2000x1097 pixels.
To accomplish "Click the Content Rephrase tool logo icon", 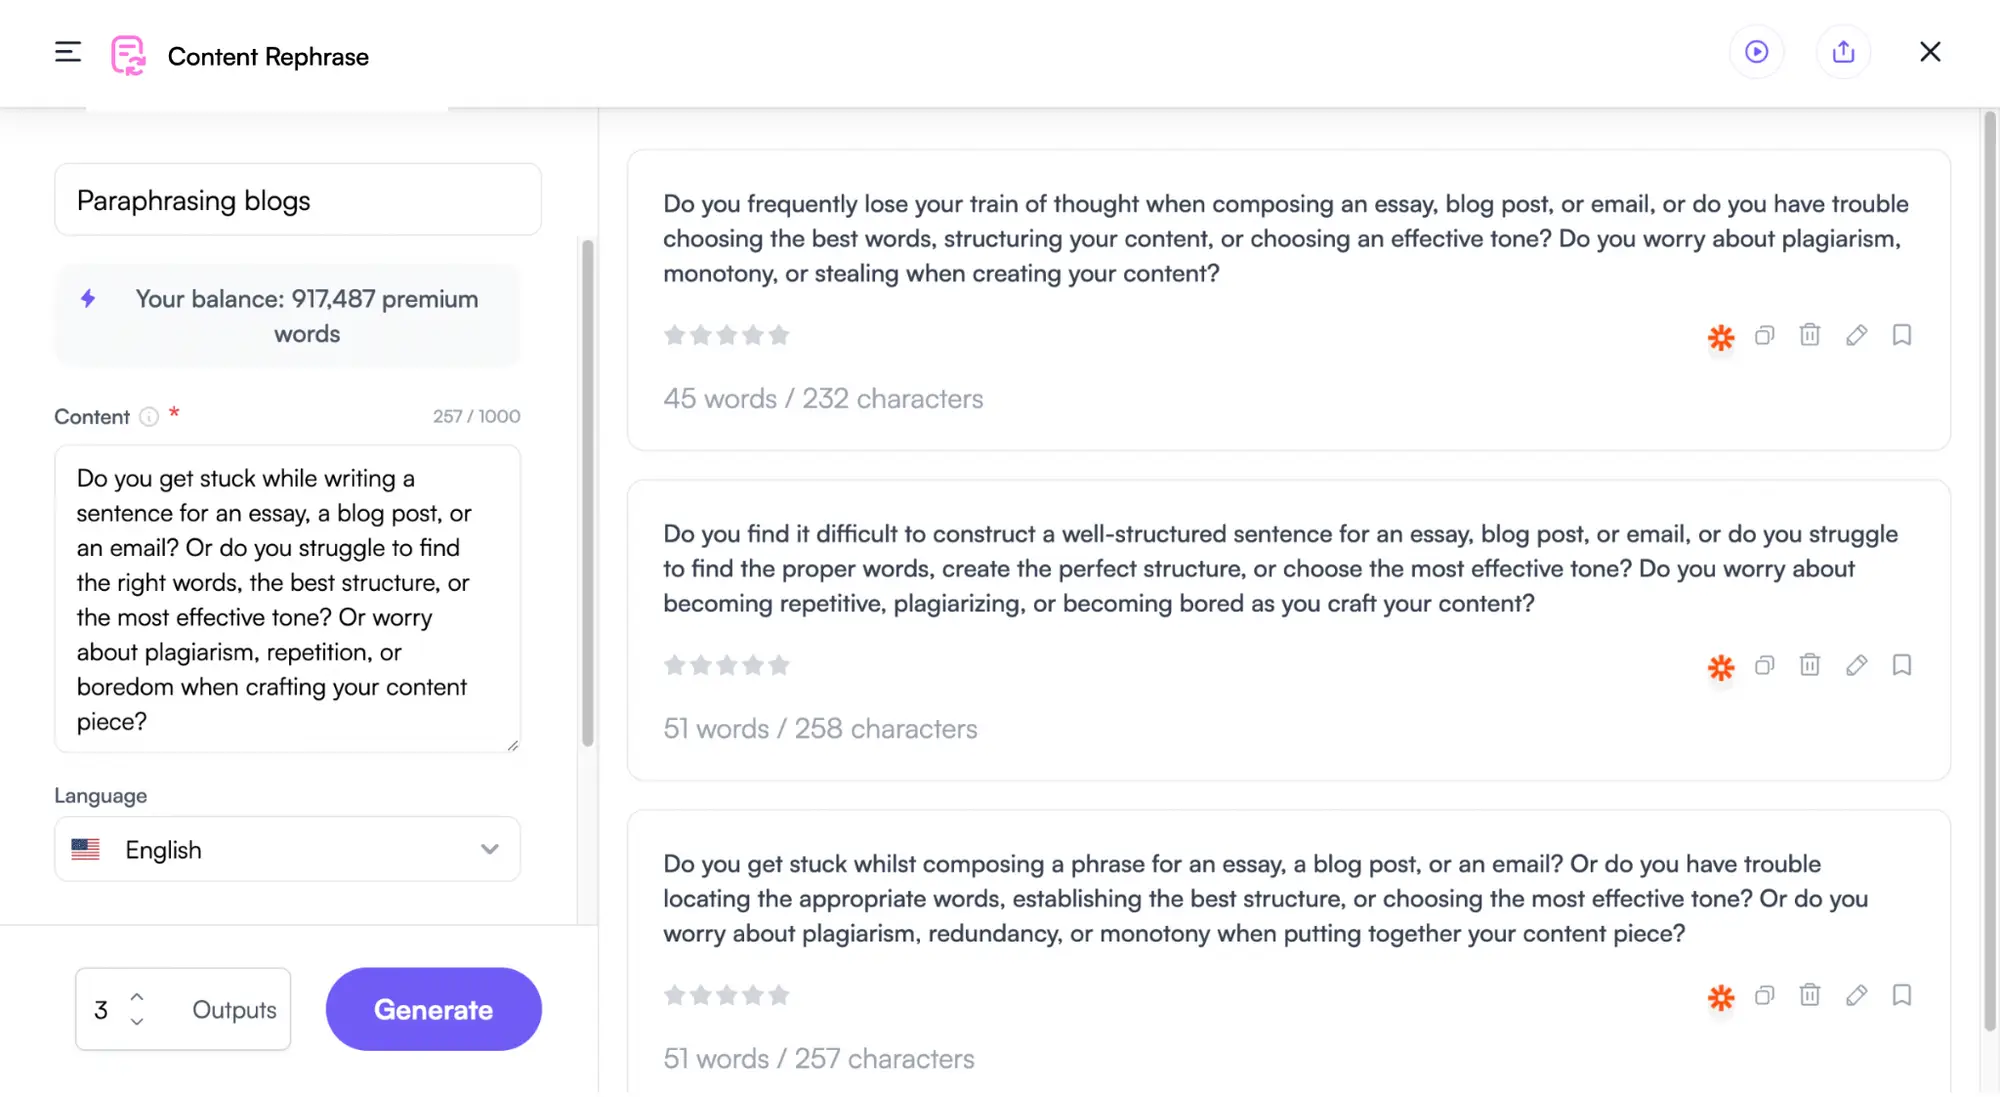I will [128, 56].
